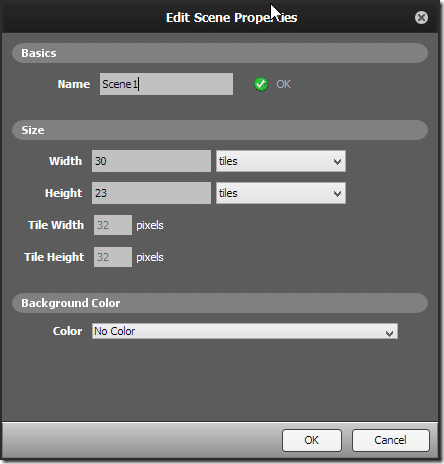Image resolution: width=444 pixels, height=464 pixels.
Task: Click the Edit Scene Properties title bar
Action: click(220, 17)
